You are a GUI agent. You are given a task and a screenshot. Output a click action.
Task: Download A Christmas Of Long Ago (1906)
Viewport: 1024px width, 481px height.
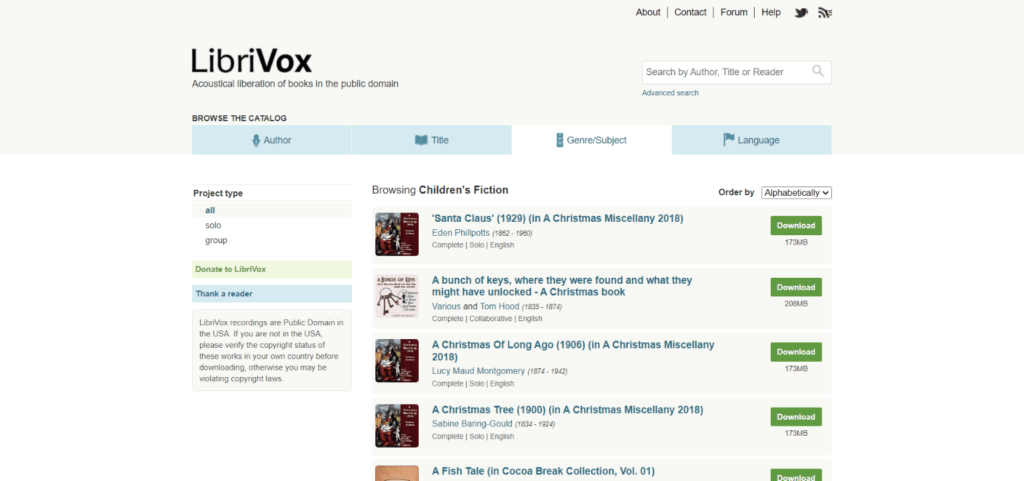pos(796,352)
